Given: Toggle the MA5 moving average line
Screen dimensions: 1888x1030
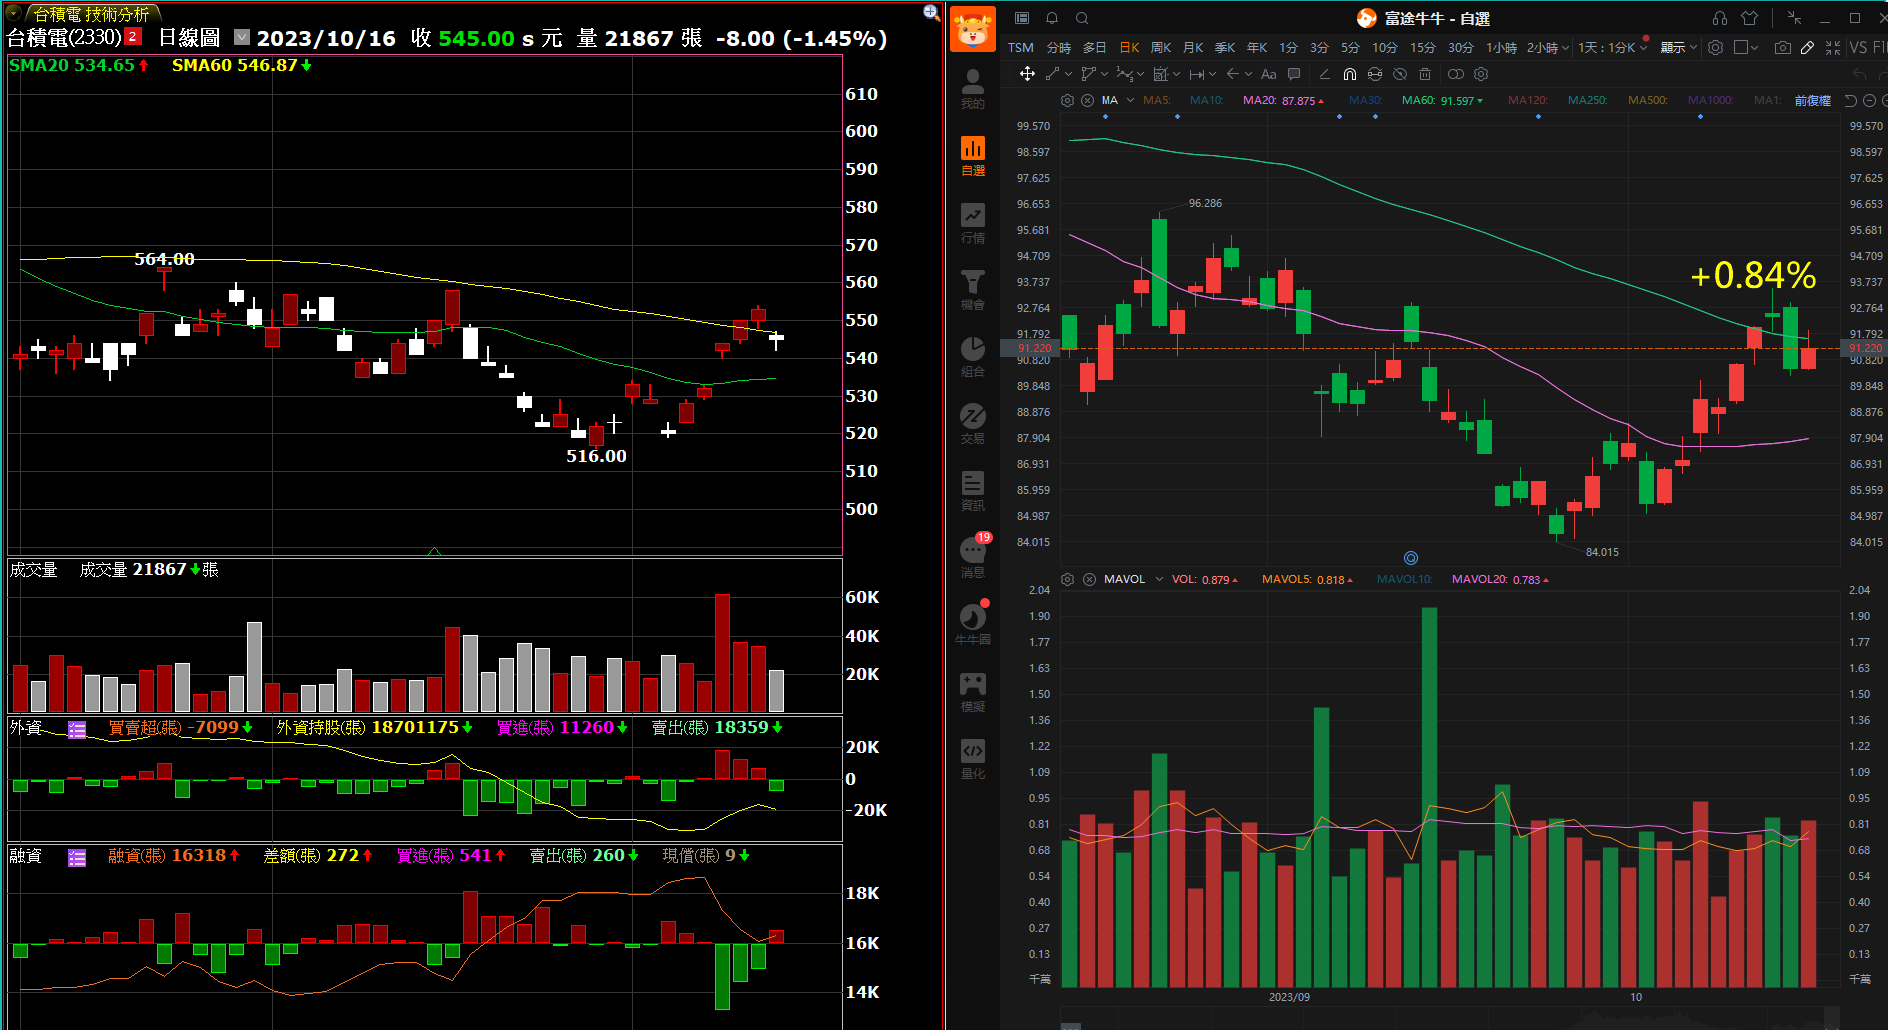Looking at the screenshot, I should [1157, 100].
